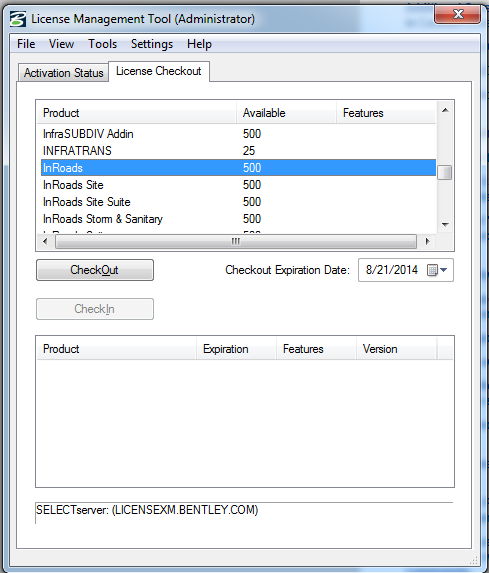Open the File menu
Screen dimensions: 489x573
(26, 44)
